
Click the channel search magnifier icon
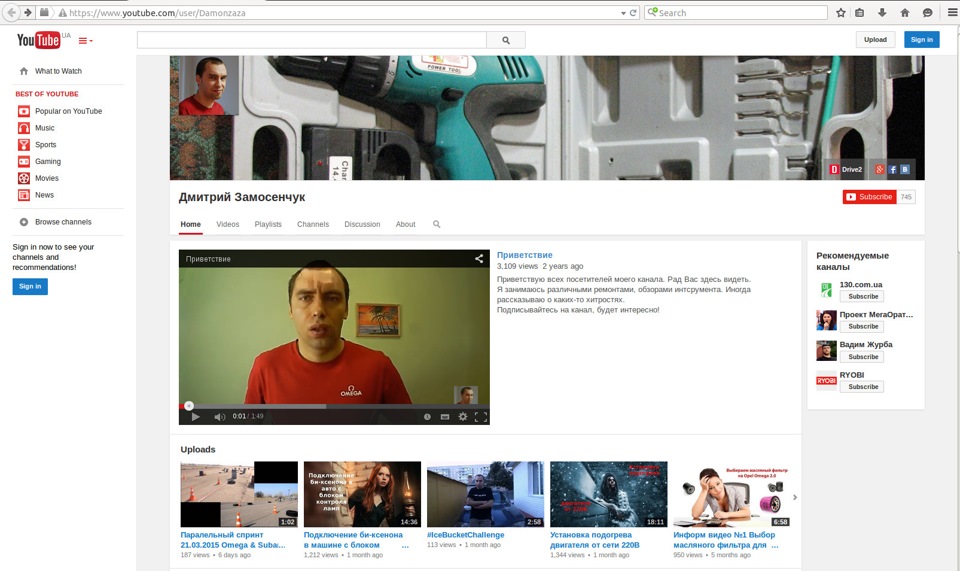437,225
